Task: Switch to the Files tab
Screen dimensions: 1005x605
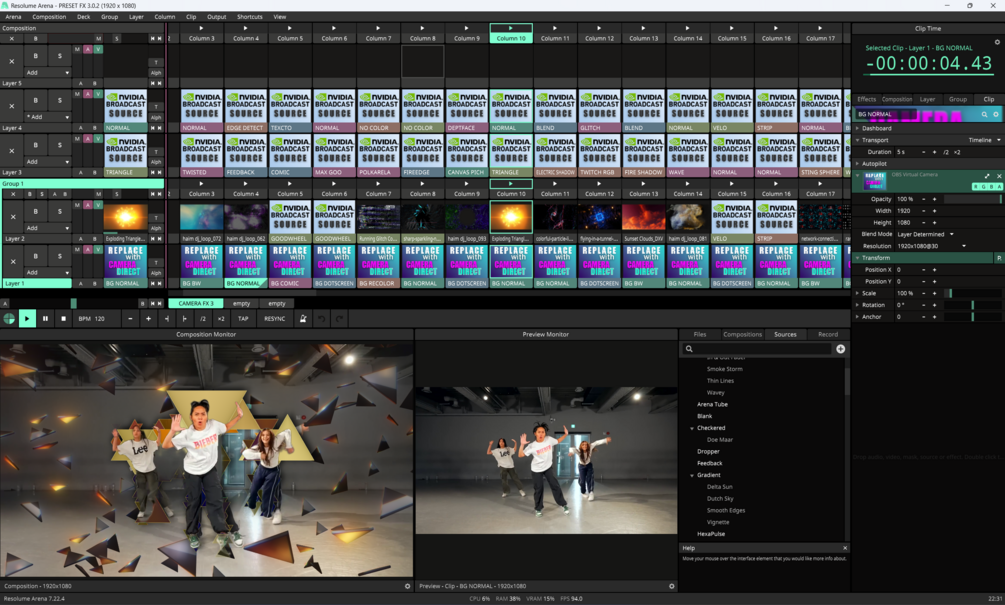Action: [700, 335]
